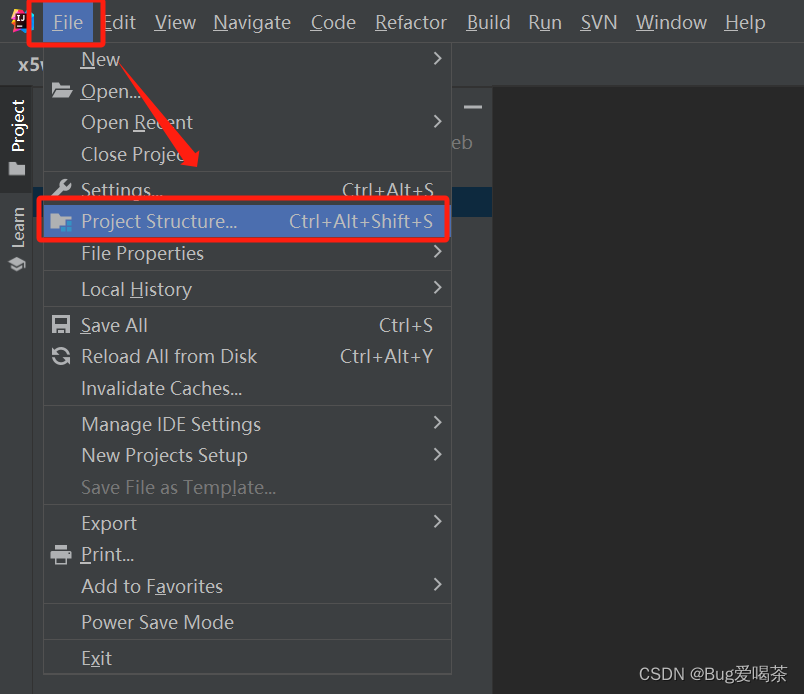This screenshot has height=694, width=804.
Task: Click the printer icon beside Print...
Action: point(61,554)
